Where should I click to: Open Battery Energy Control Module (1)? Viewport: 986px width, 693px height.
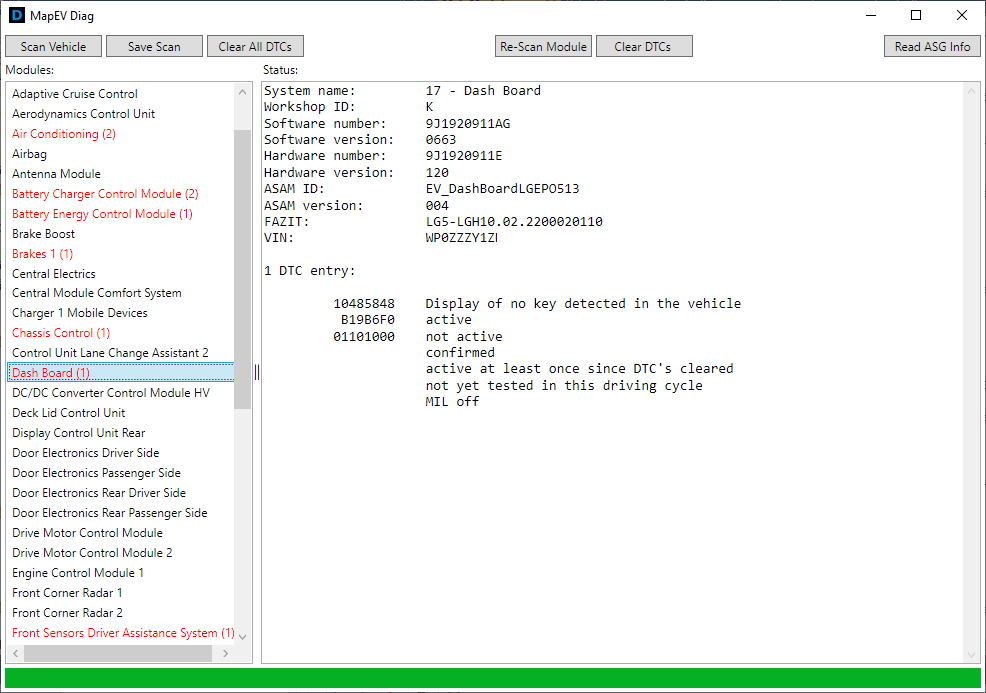pyautogui.click(x=102, y=214)
